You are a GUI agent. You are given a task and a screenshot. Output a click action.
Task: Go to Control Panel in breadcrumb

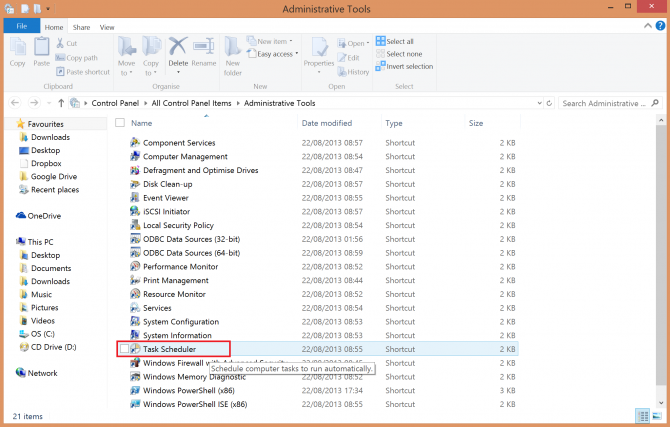click(x=115, y=103)
